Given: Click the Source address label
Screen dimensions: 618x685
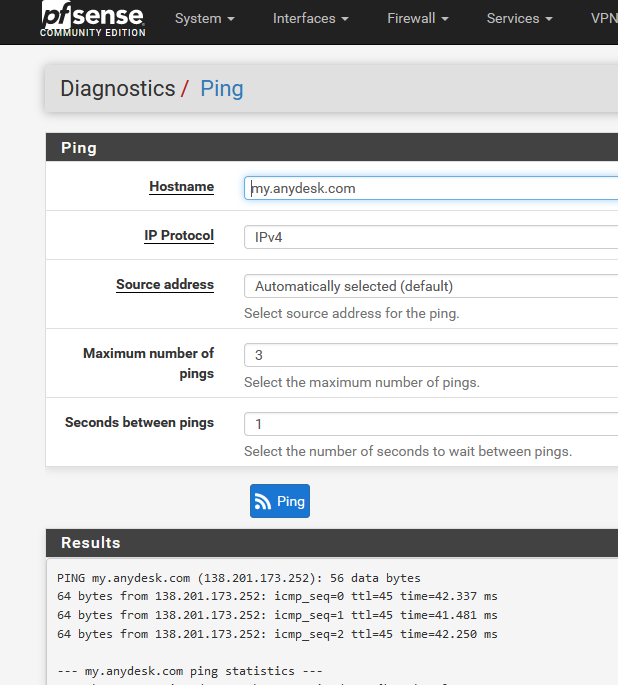Looking at the screenshot, I should coord(165,284).
